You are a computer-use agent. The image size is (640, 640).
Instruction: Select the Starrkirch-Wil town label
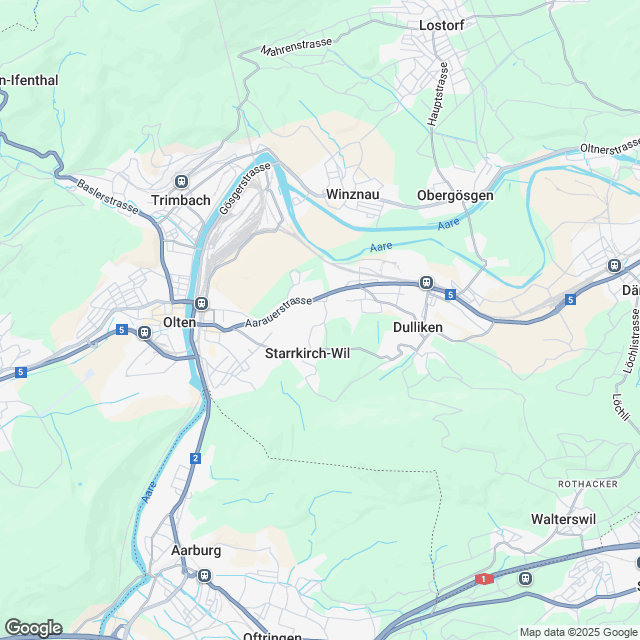click(307, 353)
